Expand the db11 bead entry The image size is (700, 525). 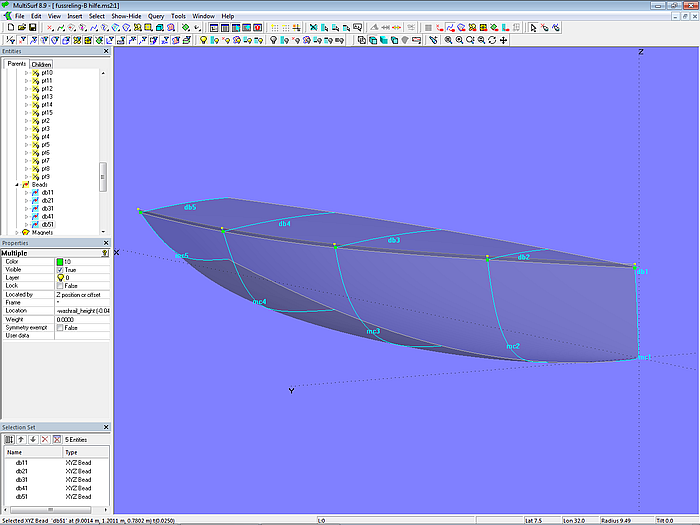click(x=27, y=193)
